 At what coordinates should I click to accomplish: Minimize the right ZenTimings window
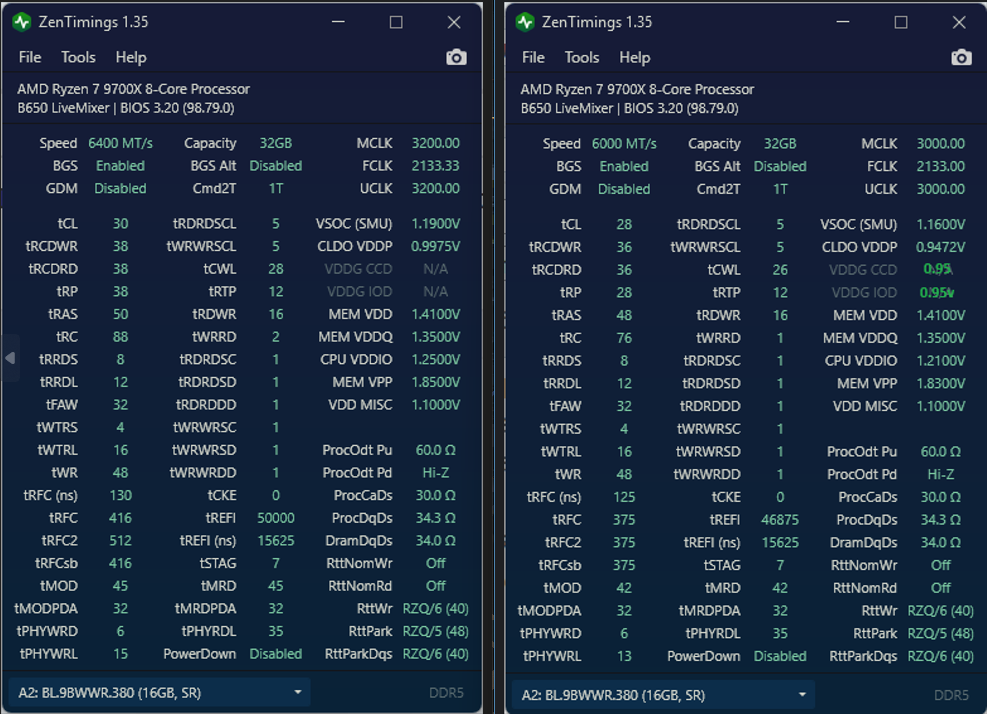pyautogui.click(x=843, y=22)
